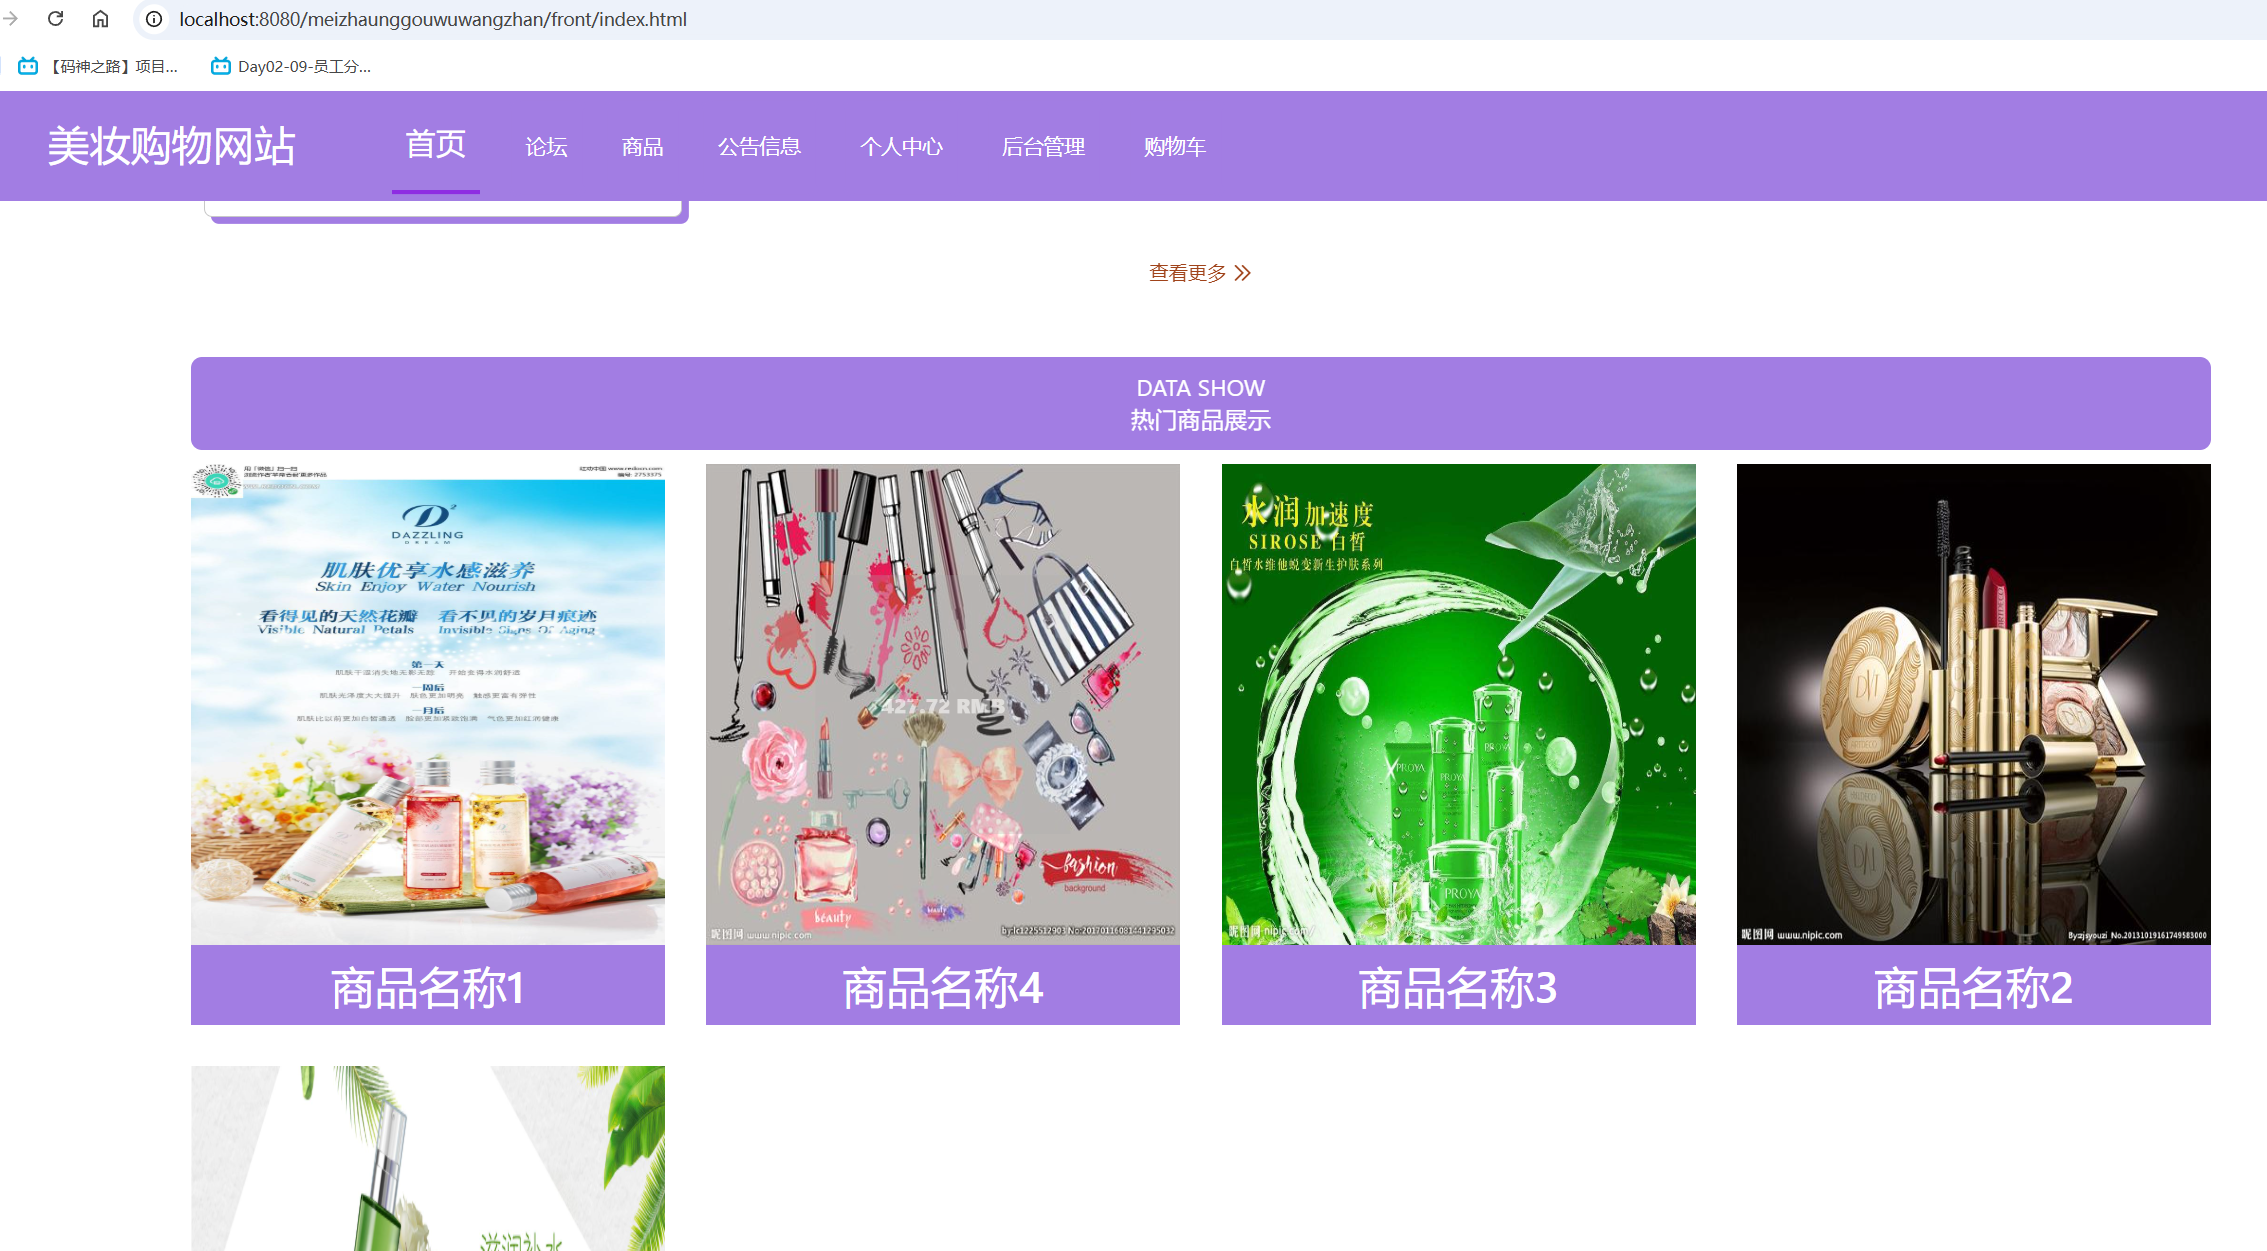Open the 公告信息 menu item
Image resolution: width=2267 pixels, height=1251 pixels.
759,147
